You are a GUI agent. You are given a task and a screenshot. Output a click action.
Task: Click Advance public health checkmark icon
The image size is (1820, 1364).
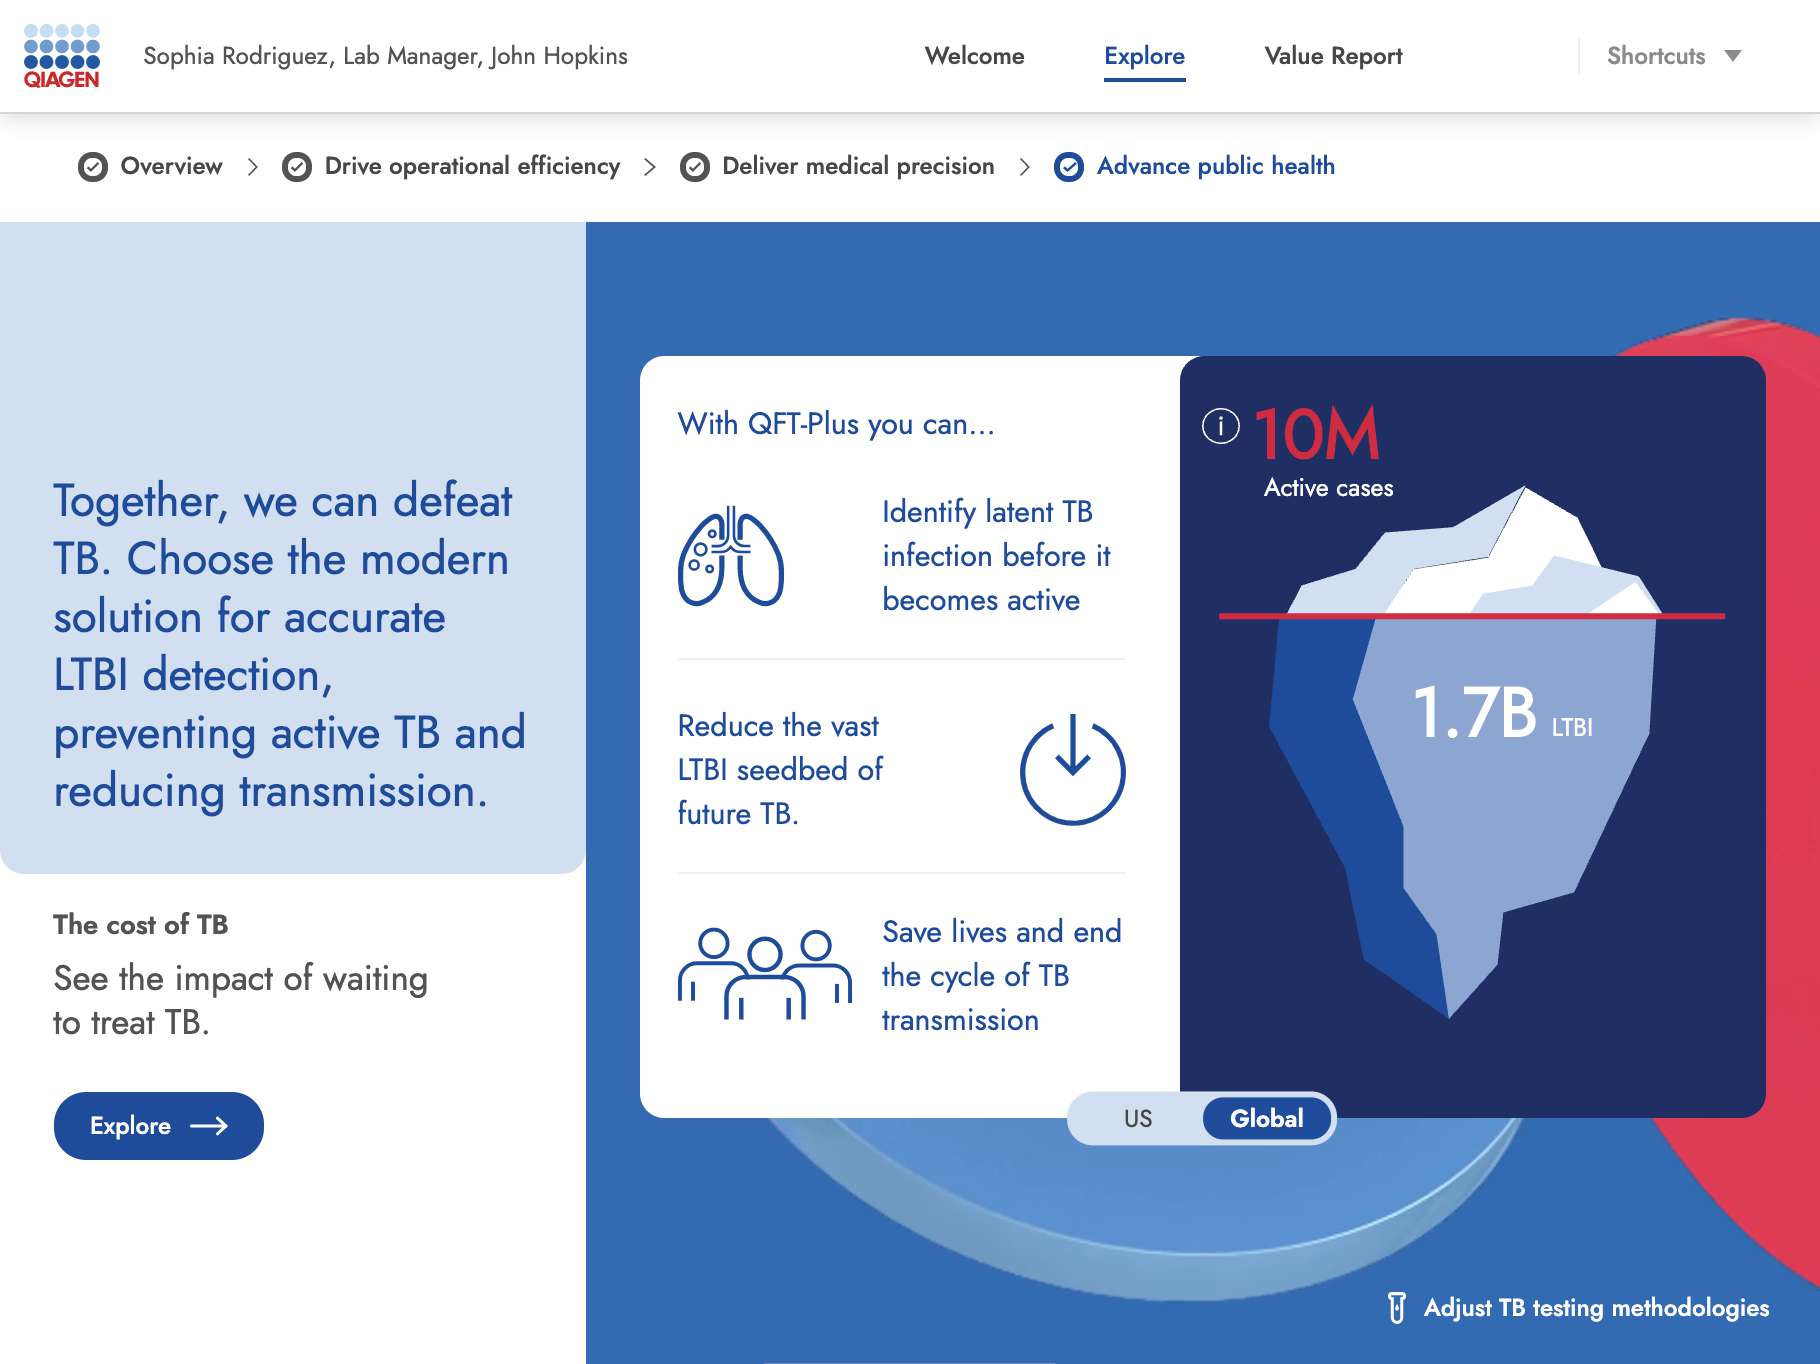(x=1069, y=167)
